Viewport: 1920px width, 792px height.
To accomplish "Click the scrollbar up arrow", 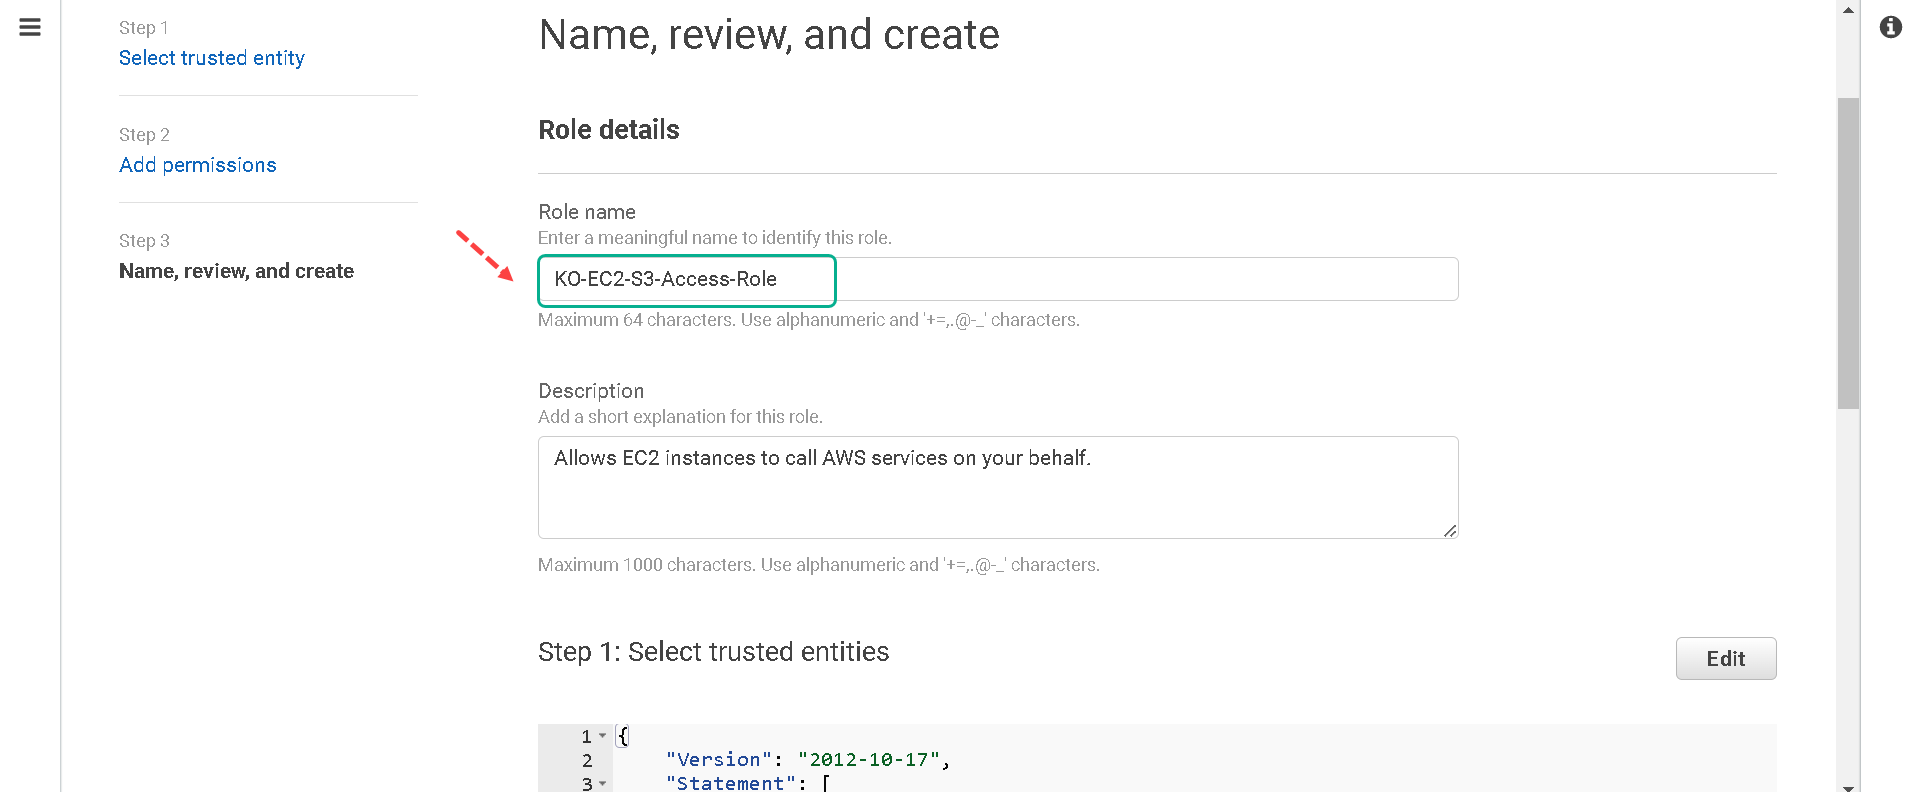I will (1848, 10).
